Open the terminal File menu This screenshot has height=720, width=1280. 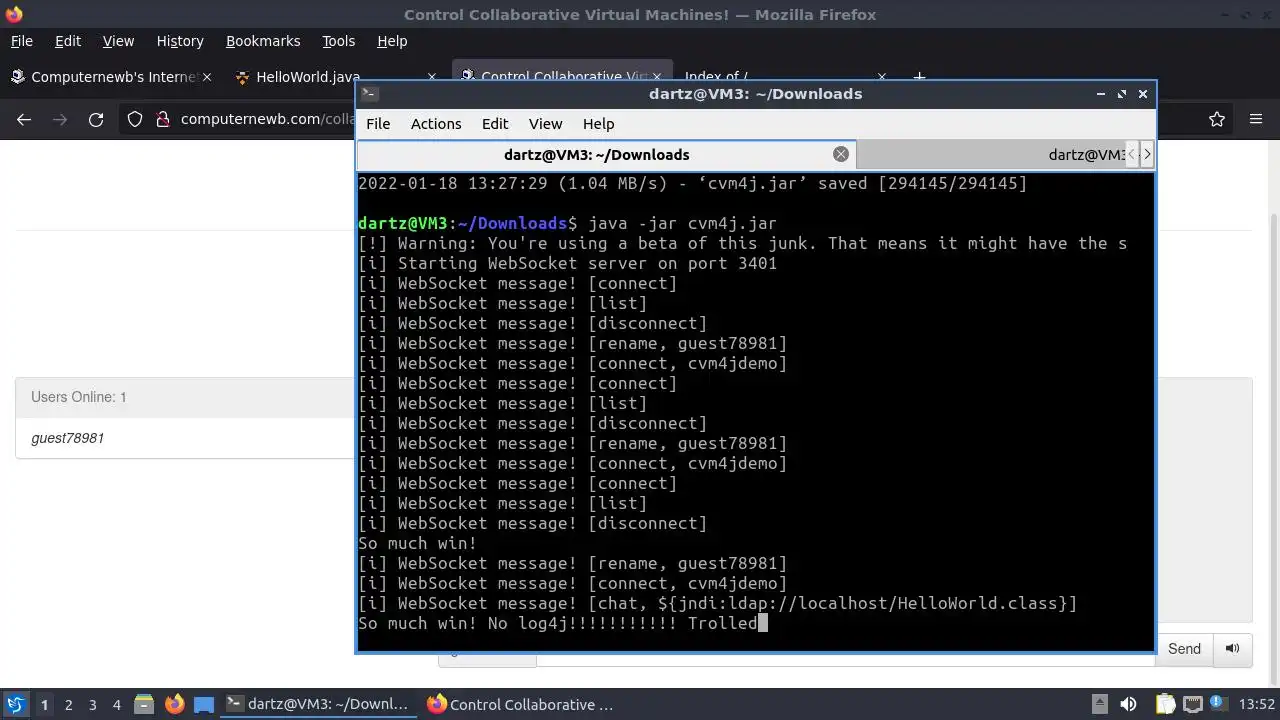tap(378, 124)
